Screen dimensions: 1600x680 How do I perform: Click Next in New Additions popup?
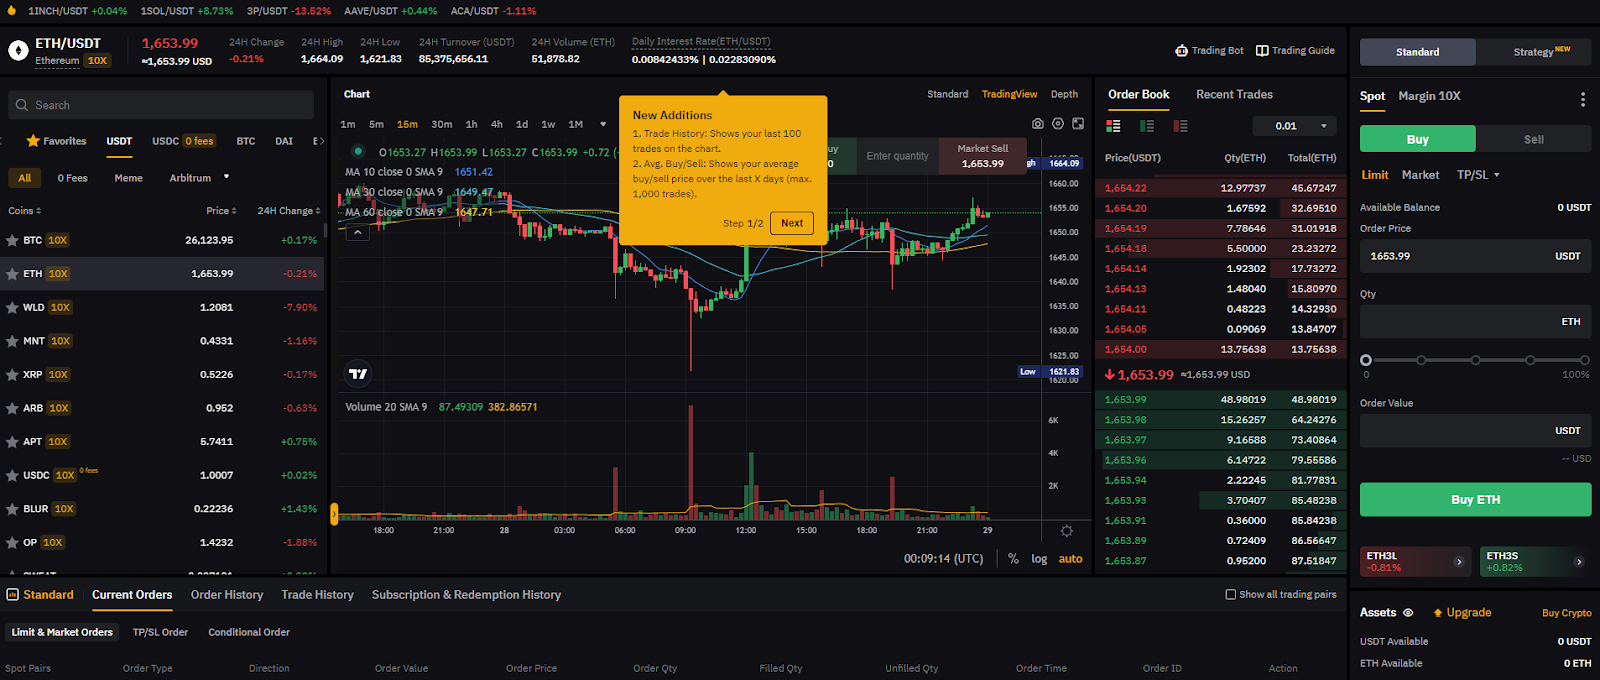(x=792, y=223)
